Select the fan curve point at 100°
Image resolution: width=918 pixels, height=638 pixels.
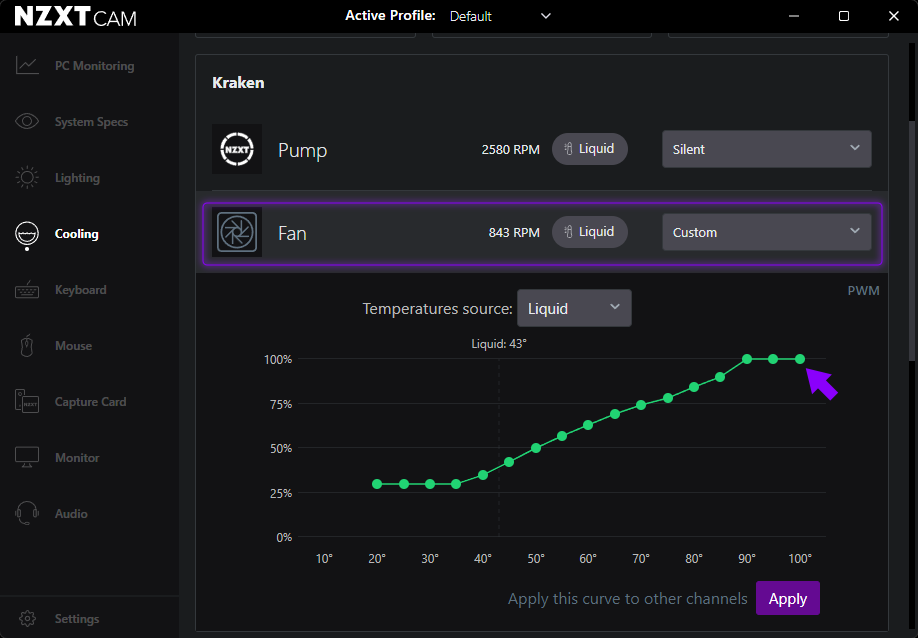pyautogui.click(x=800, y=359)
